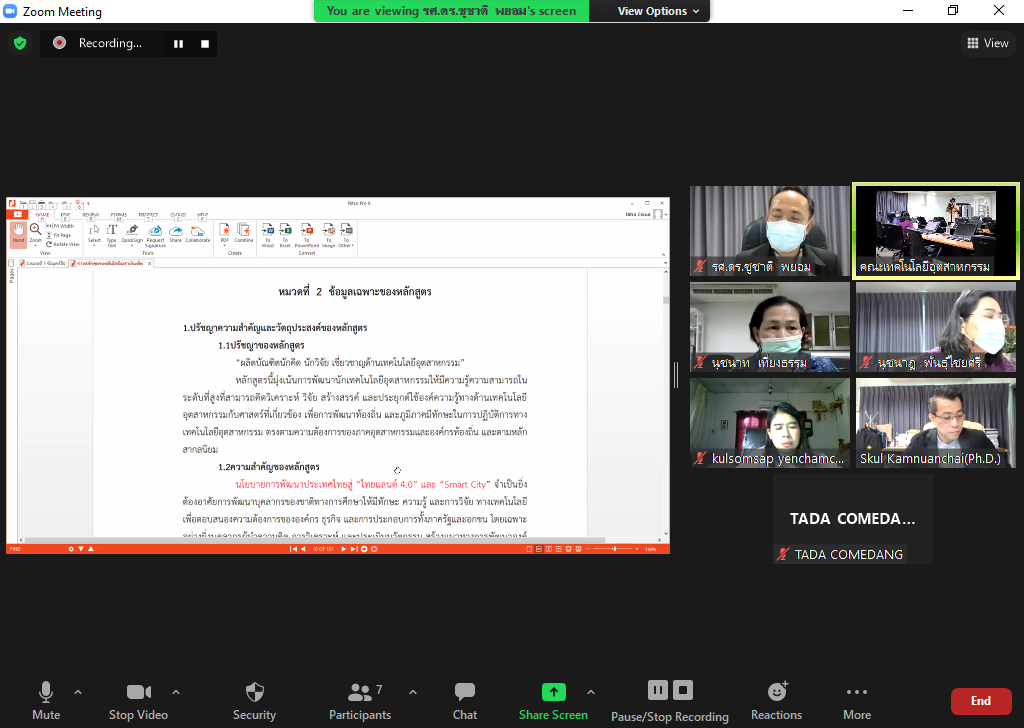
Task: Click the Combine files icon
Action: [244, 232]
